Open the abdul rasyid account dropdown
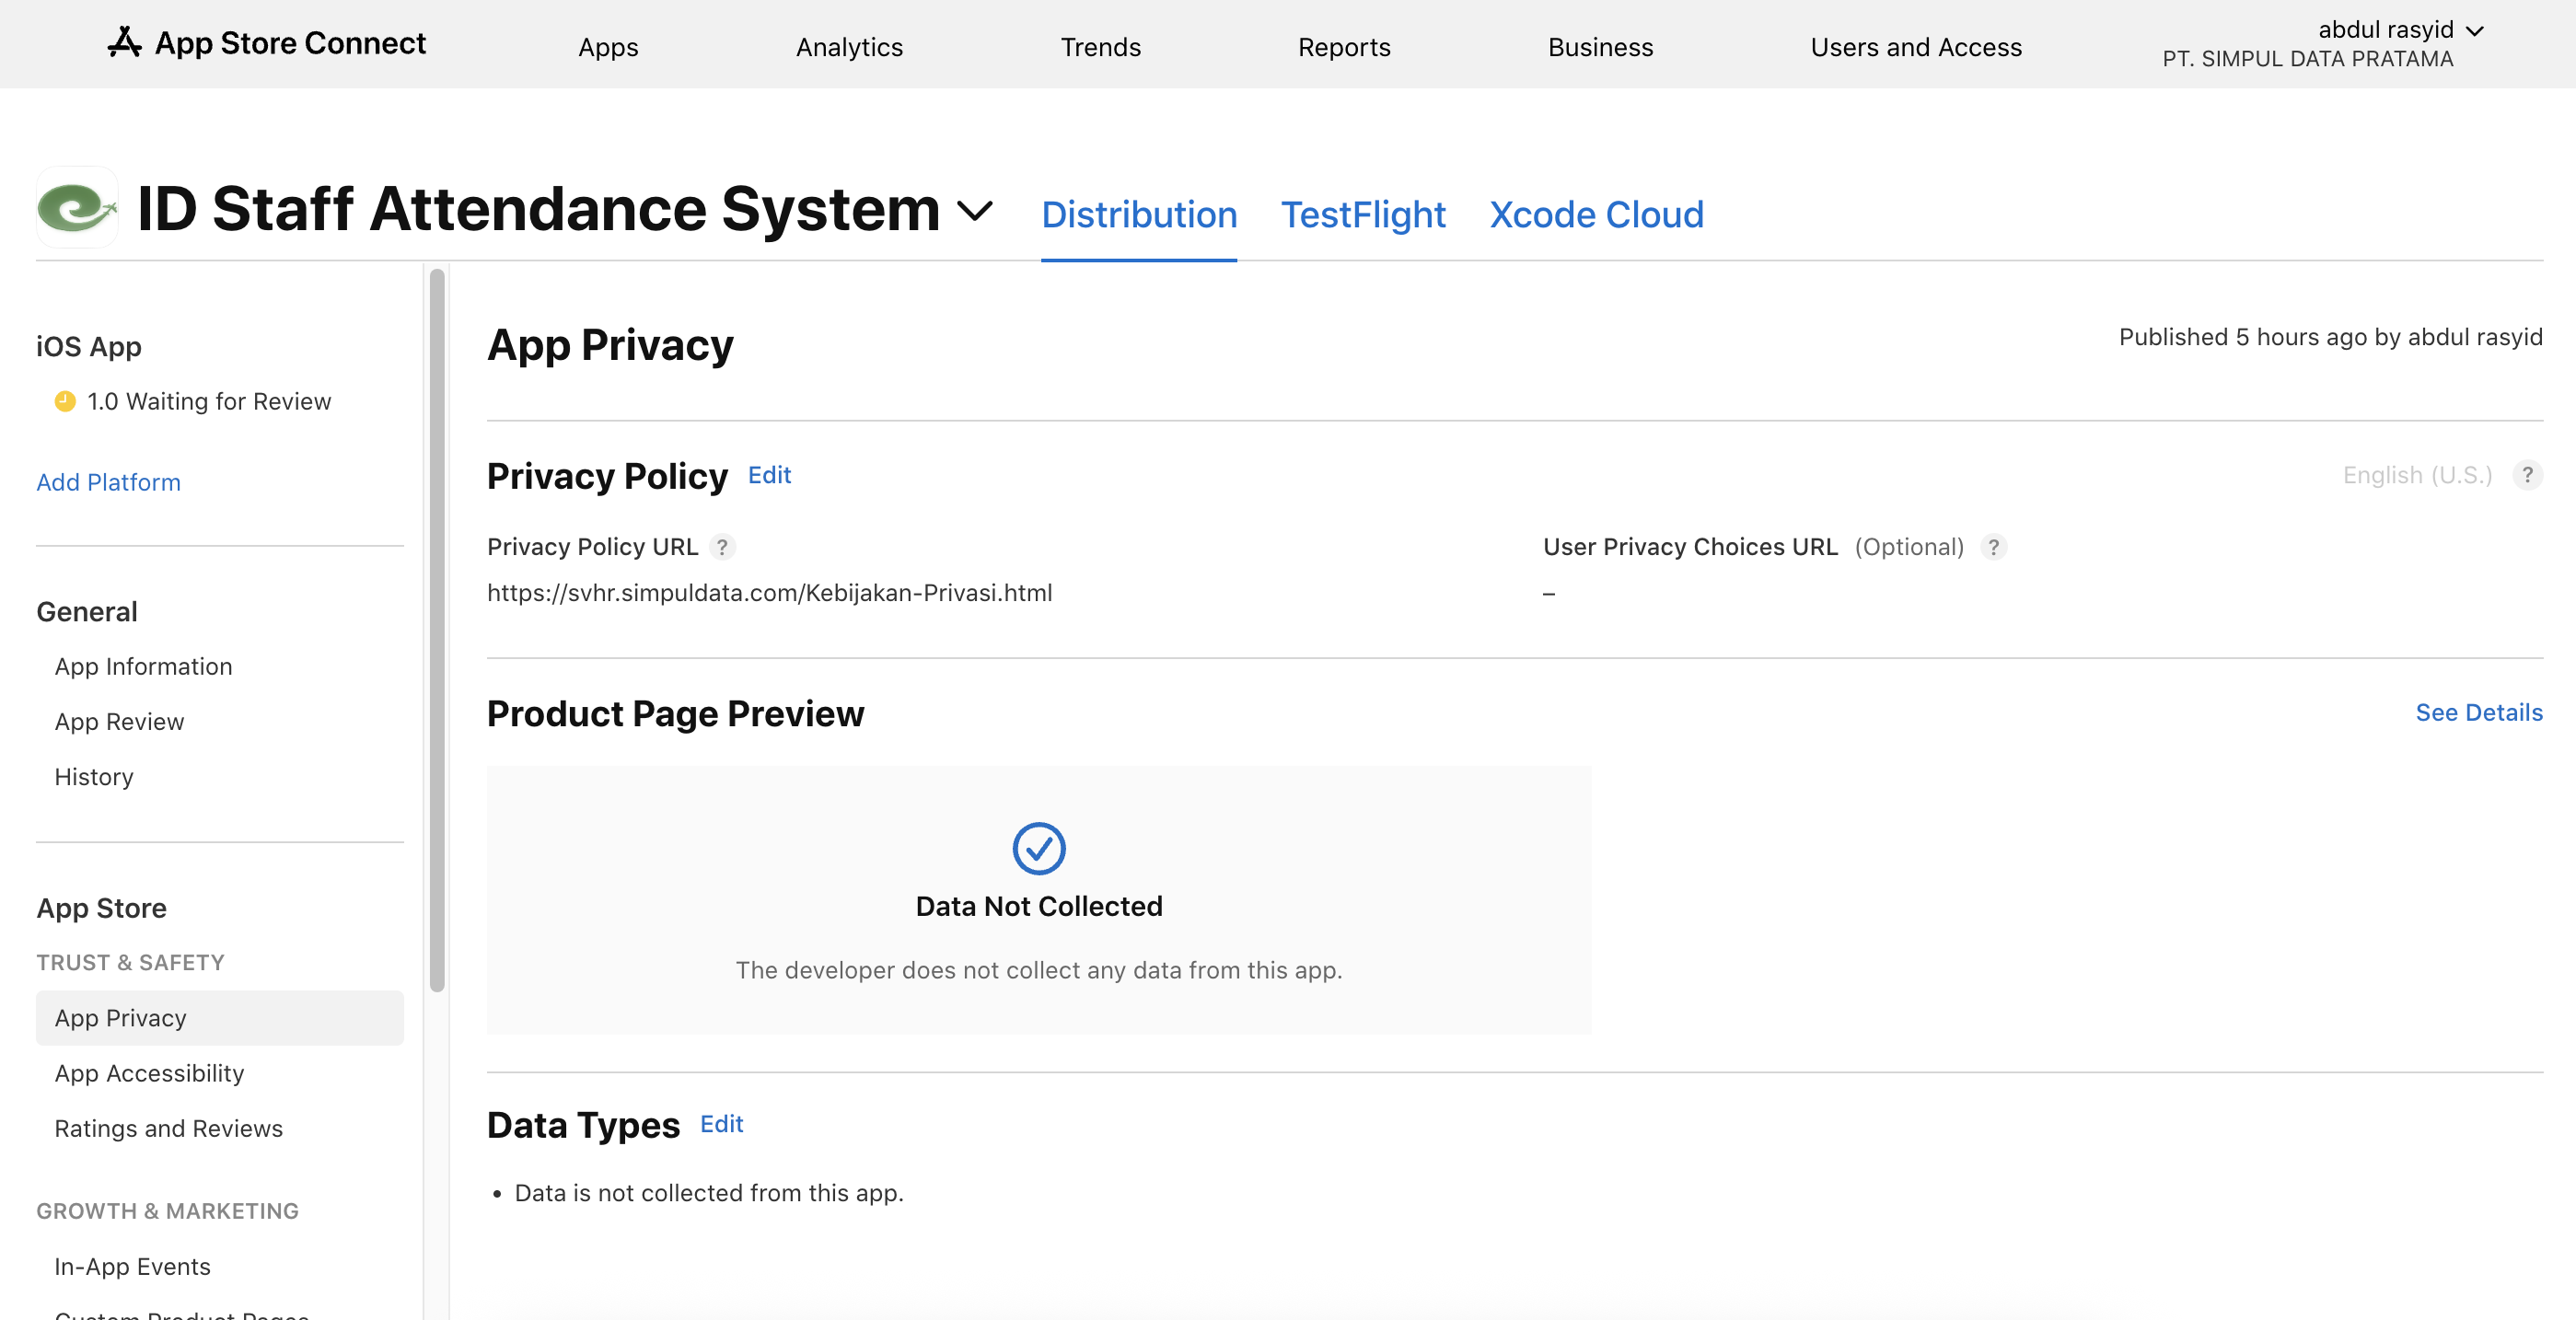Screen dimensions: 2576x1320 point(2400,31)
